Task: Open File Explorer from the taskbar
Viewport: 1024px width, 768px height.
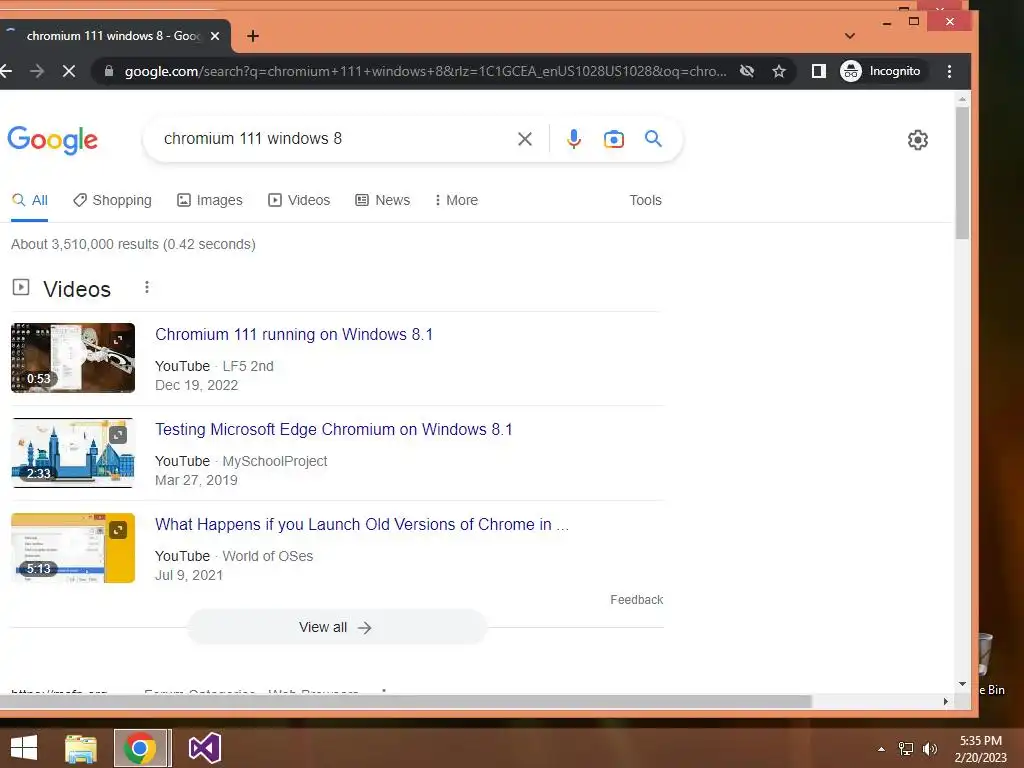Action: click(81, 748)
